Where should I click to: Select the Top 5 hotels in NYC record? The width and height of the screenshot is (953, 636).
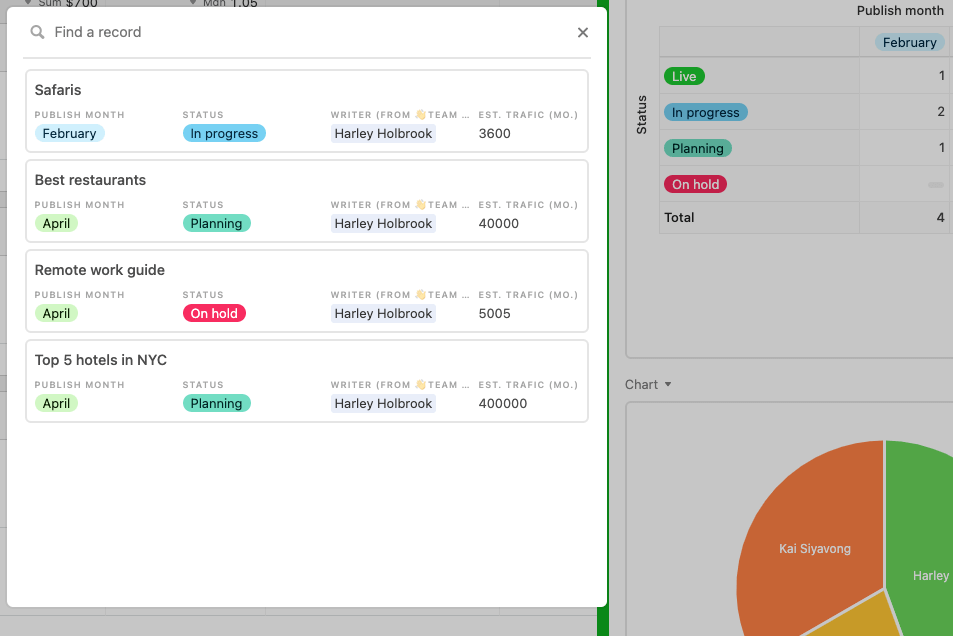307,381
